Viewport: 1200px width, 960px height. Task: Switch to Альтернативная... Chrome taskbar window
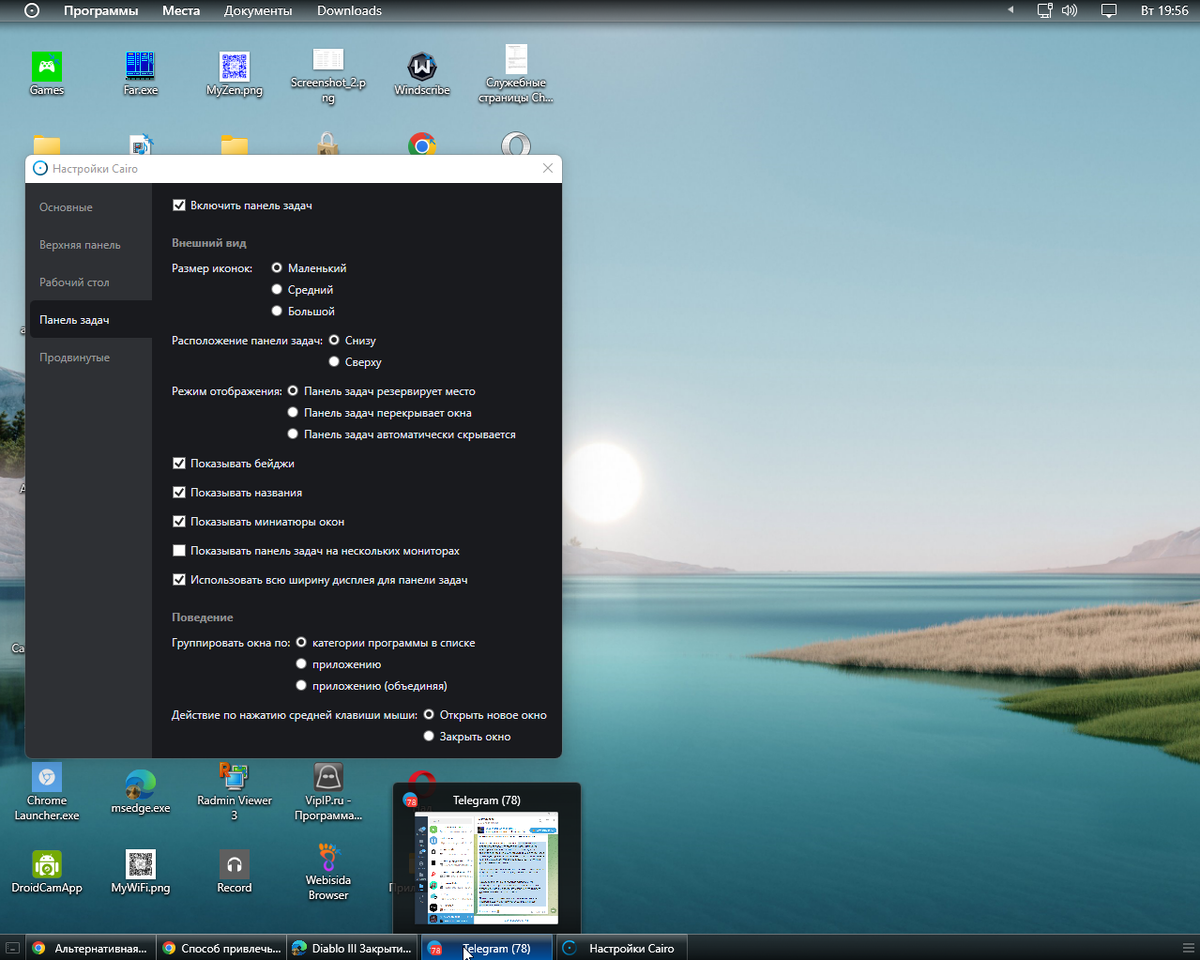pos(90,948)
